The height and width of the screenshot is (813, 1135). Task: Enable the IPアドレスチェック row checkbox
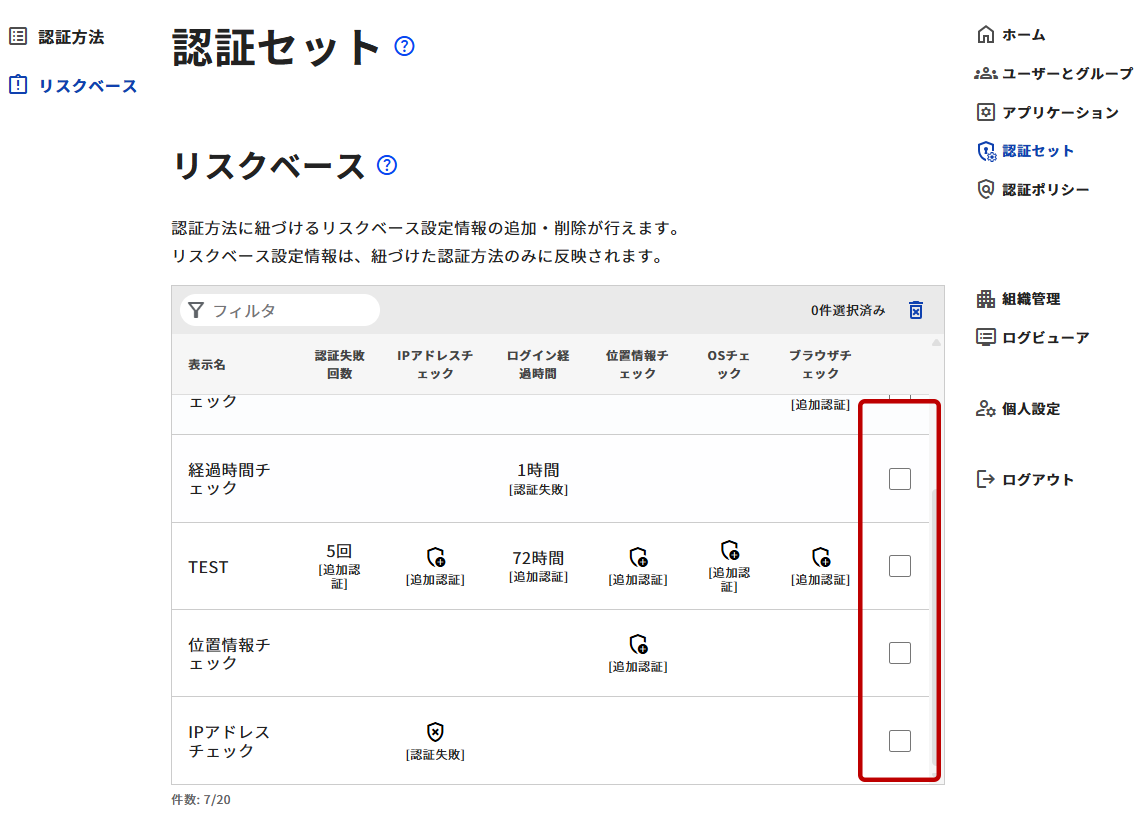point(899,741)
